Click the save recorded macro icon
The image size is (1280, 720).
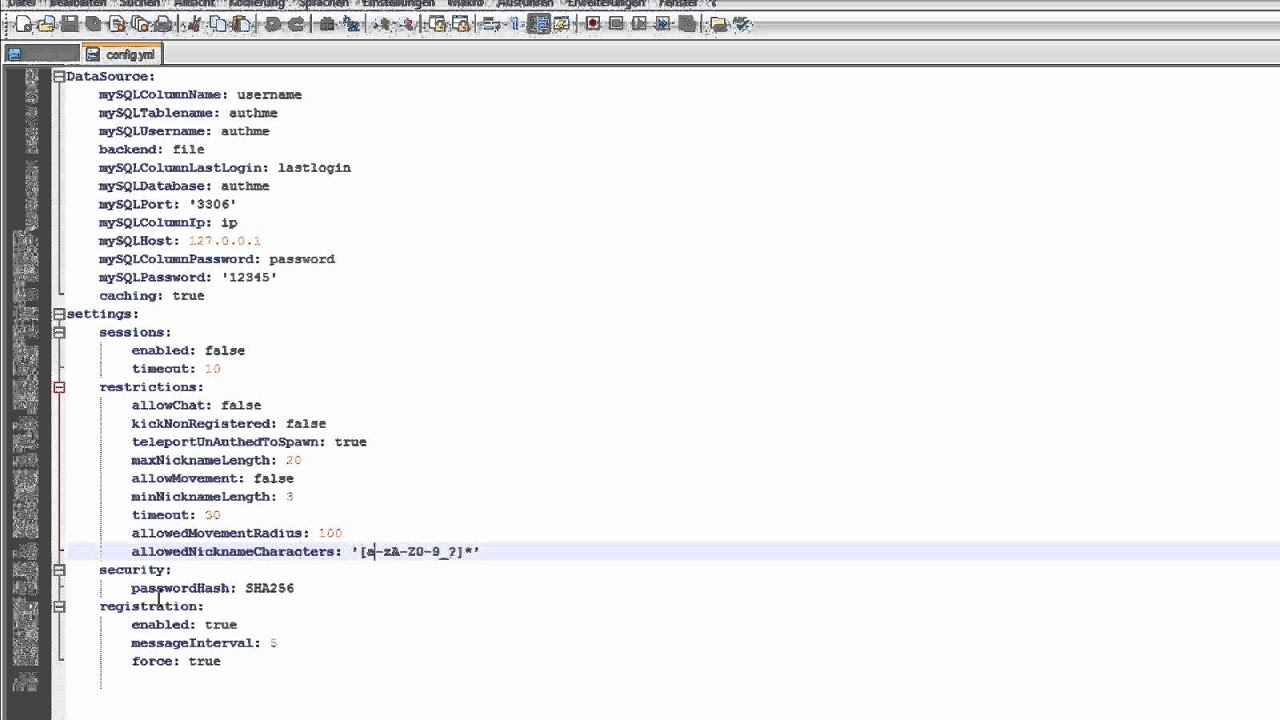tap(687, 24)
